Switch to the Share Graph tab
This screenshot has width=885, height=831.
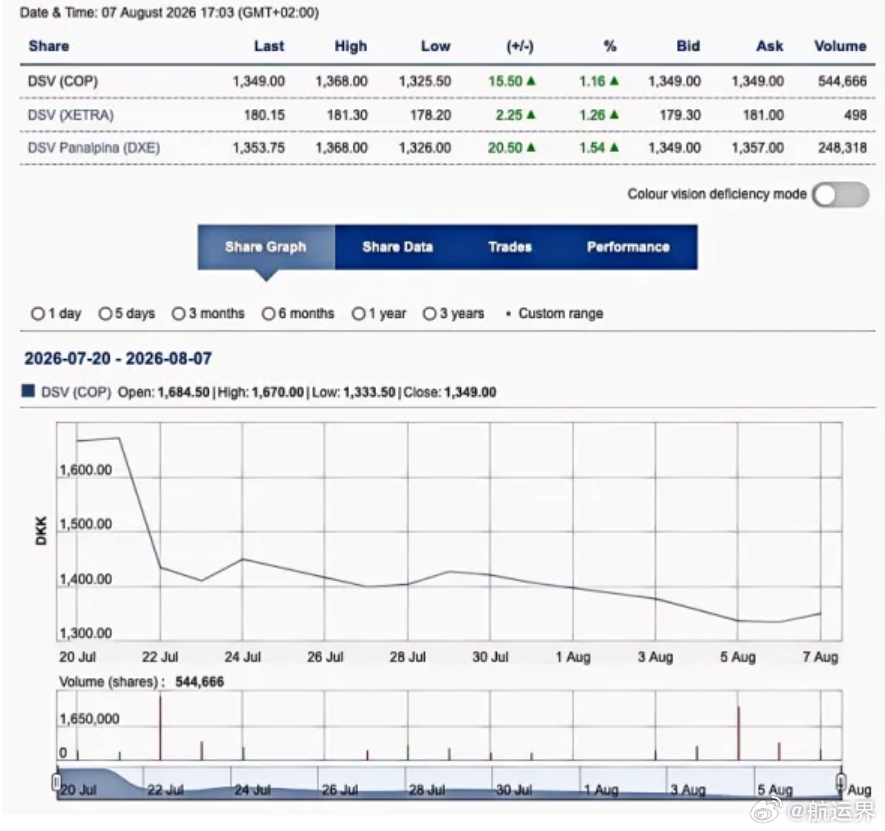(x=266, y=247)
